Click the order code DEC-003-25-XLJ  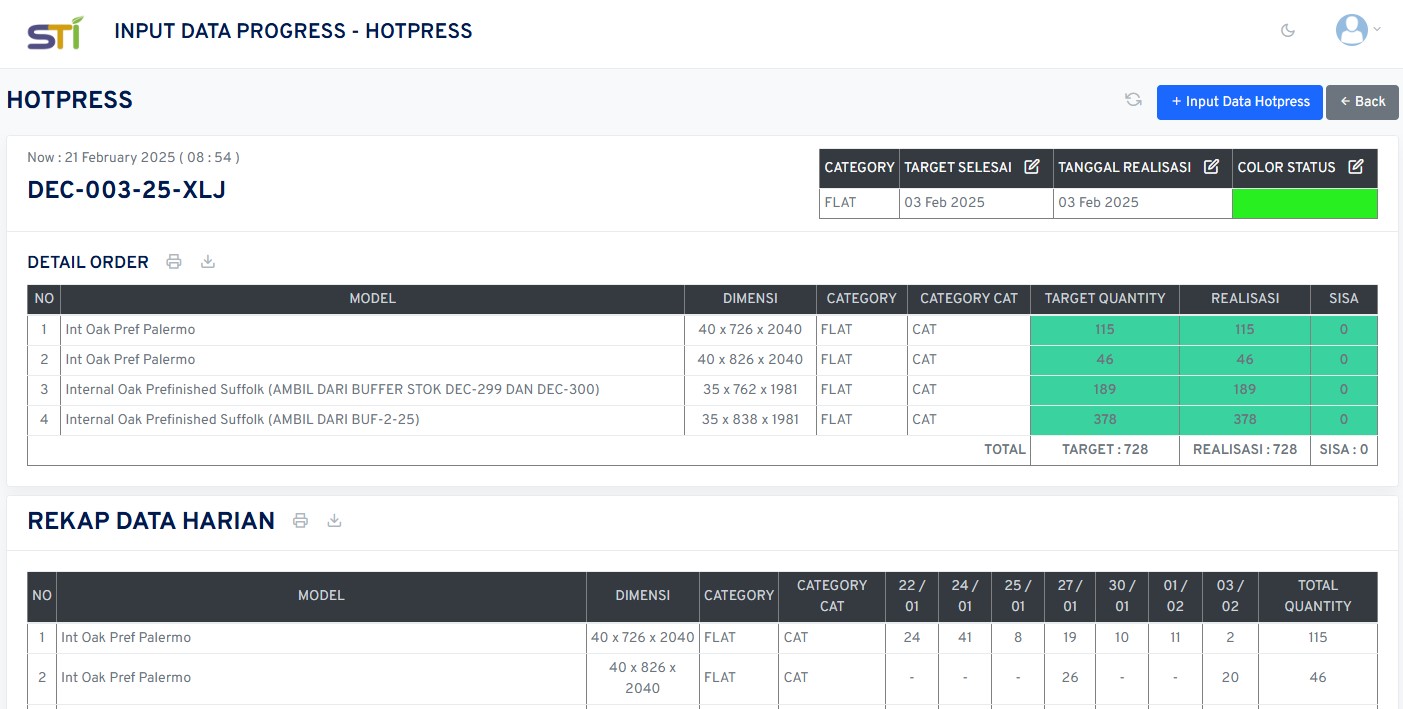[x=126, y=190]
